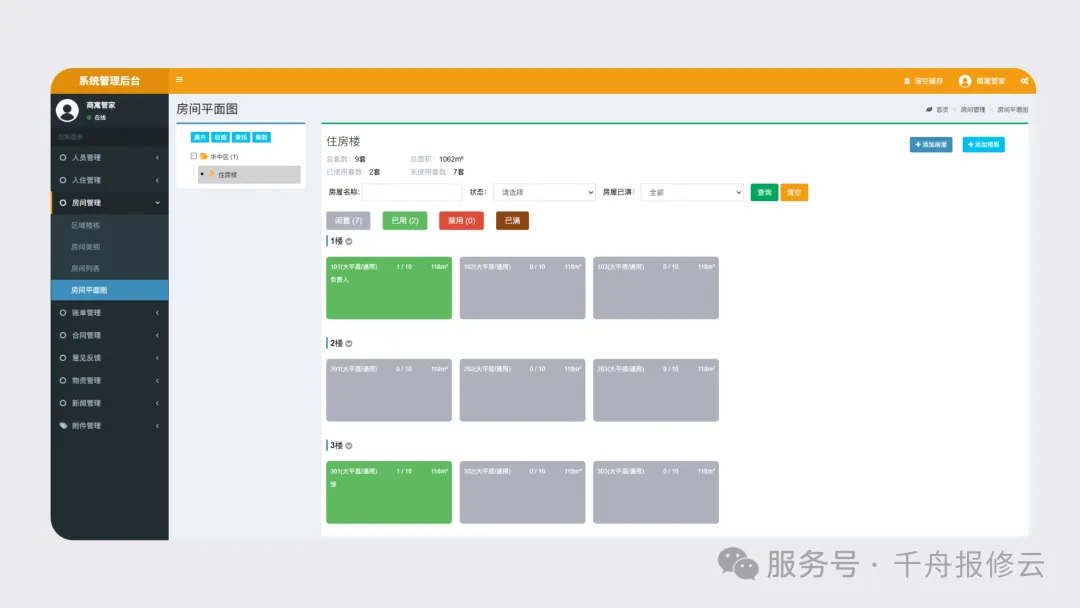
Task: Click the 房屋名称 text input field
Action: [x=412, y=192]
